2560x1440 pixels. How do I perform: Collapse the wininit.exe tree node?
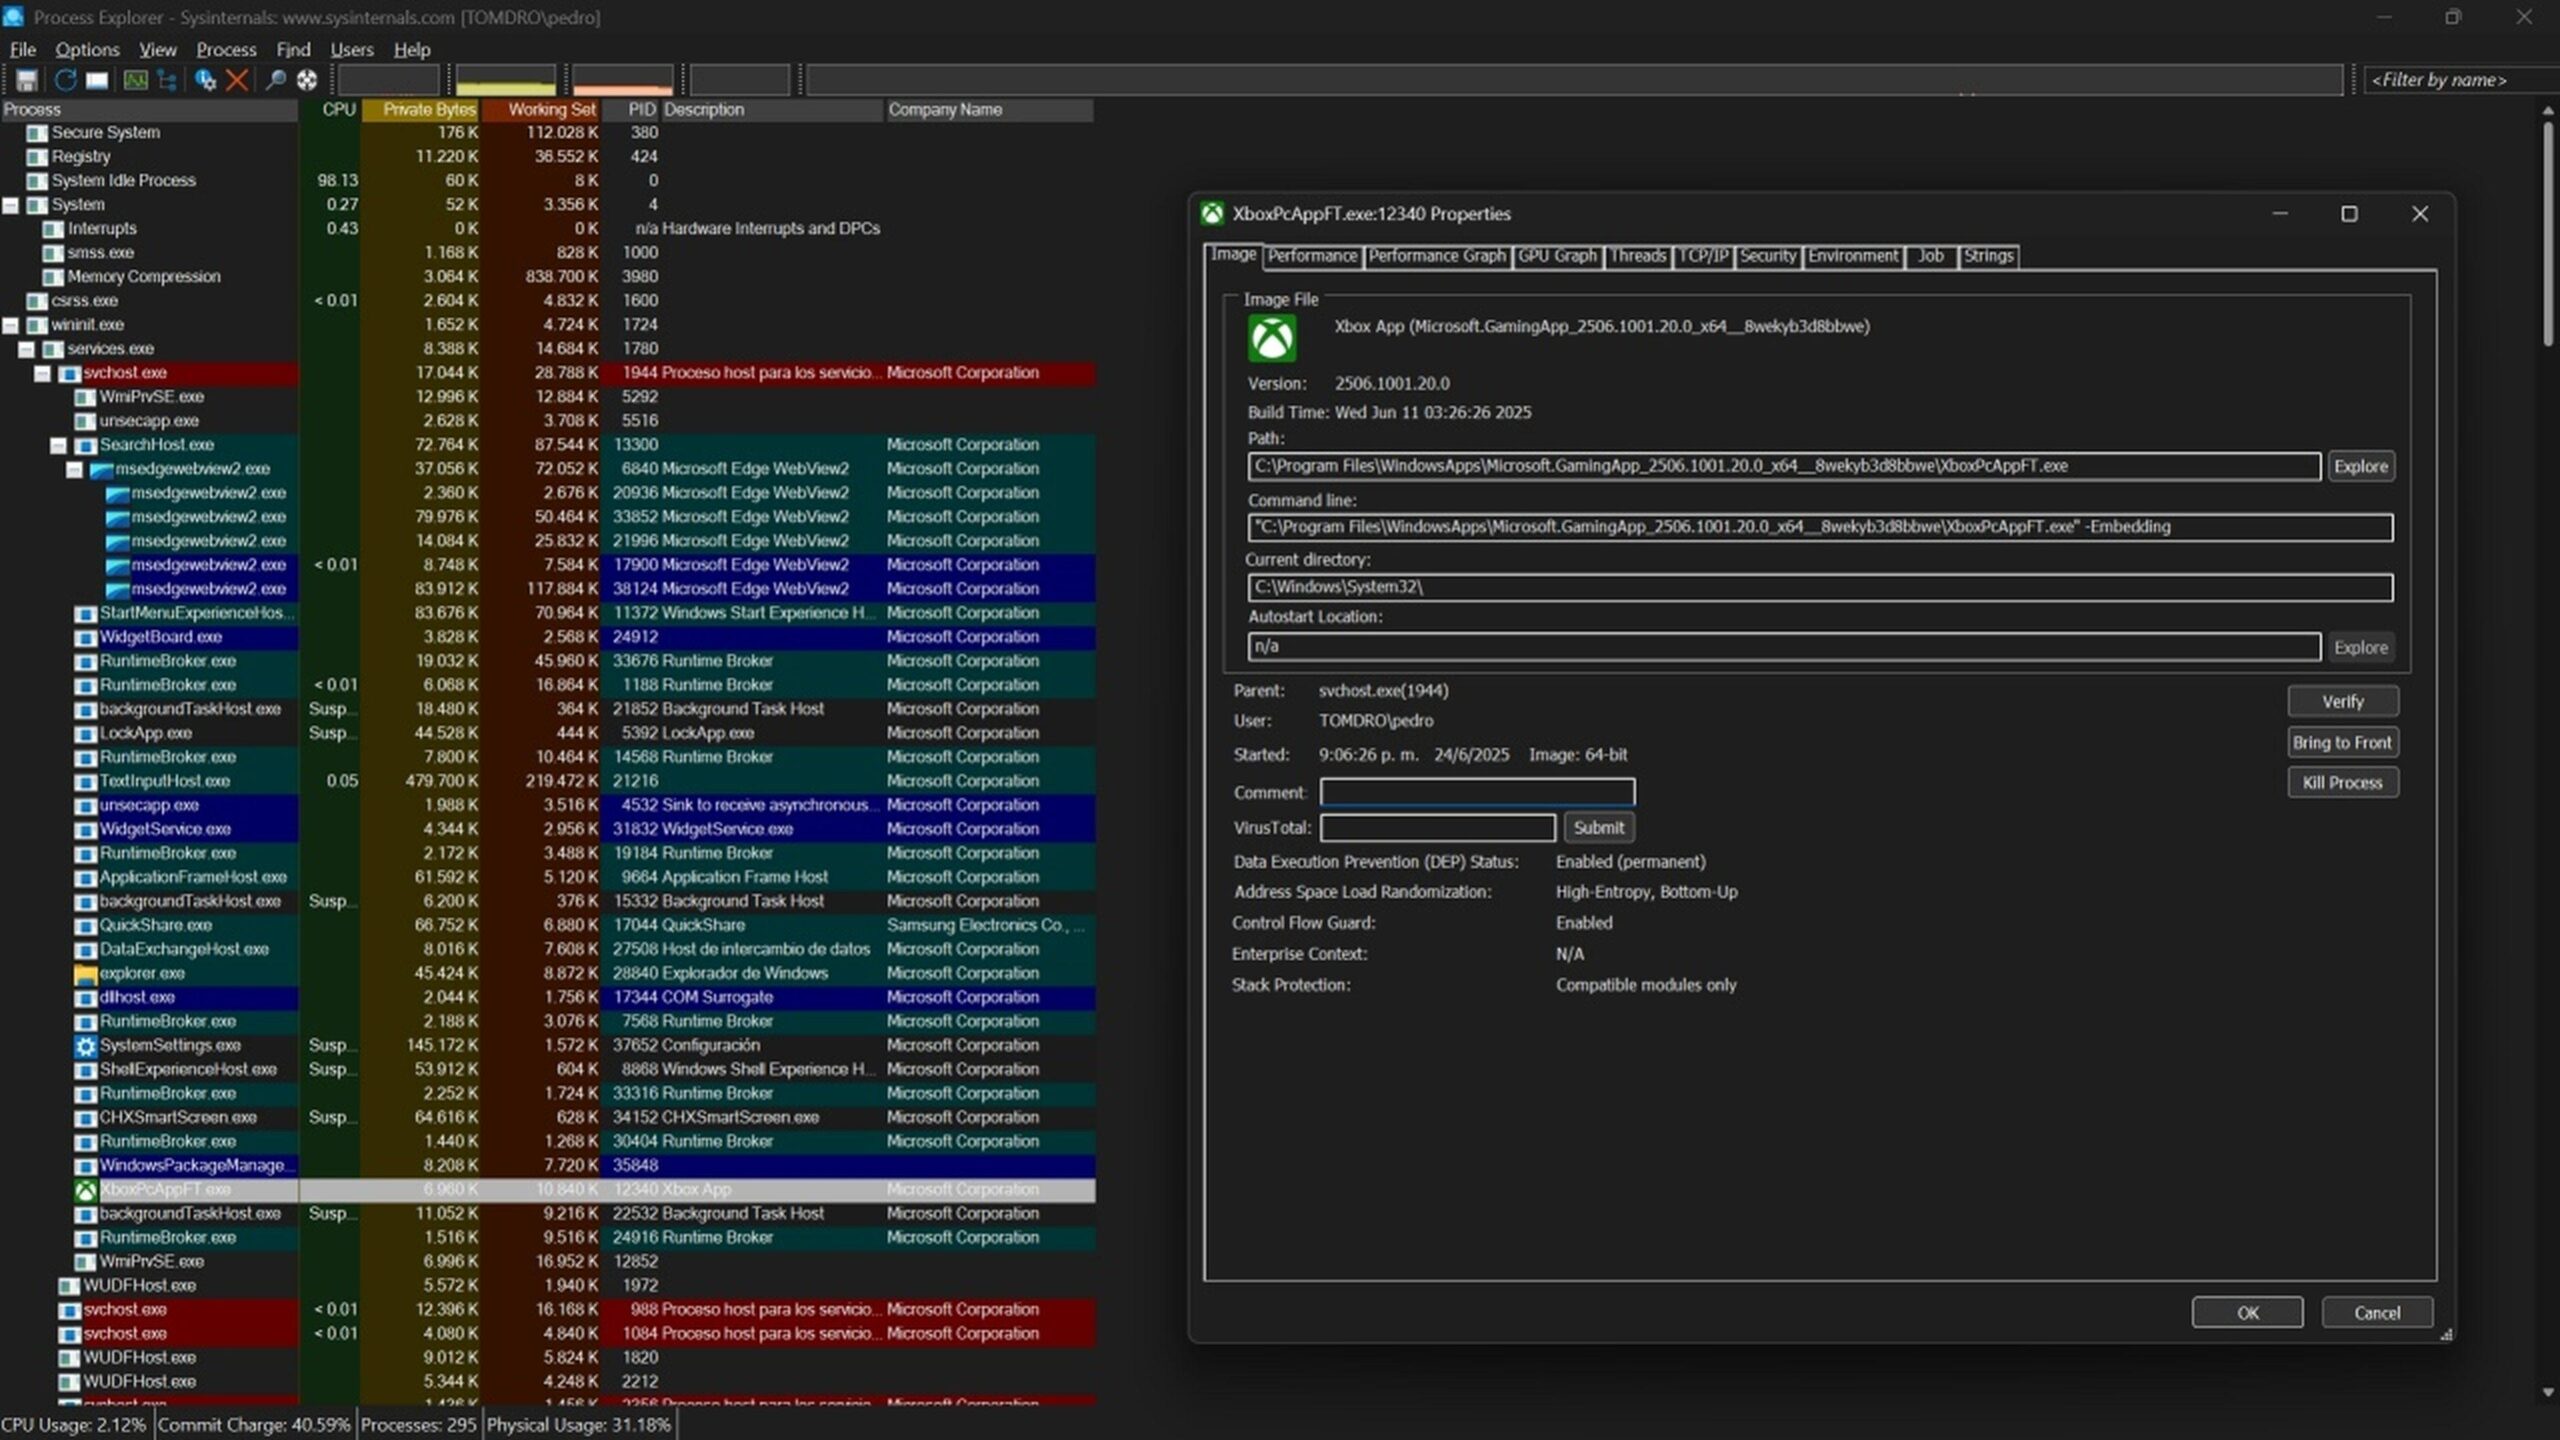click(11, 325)
